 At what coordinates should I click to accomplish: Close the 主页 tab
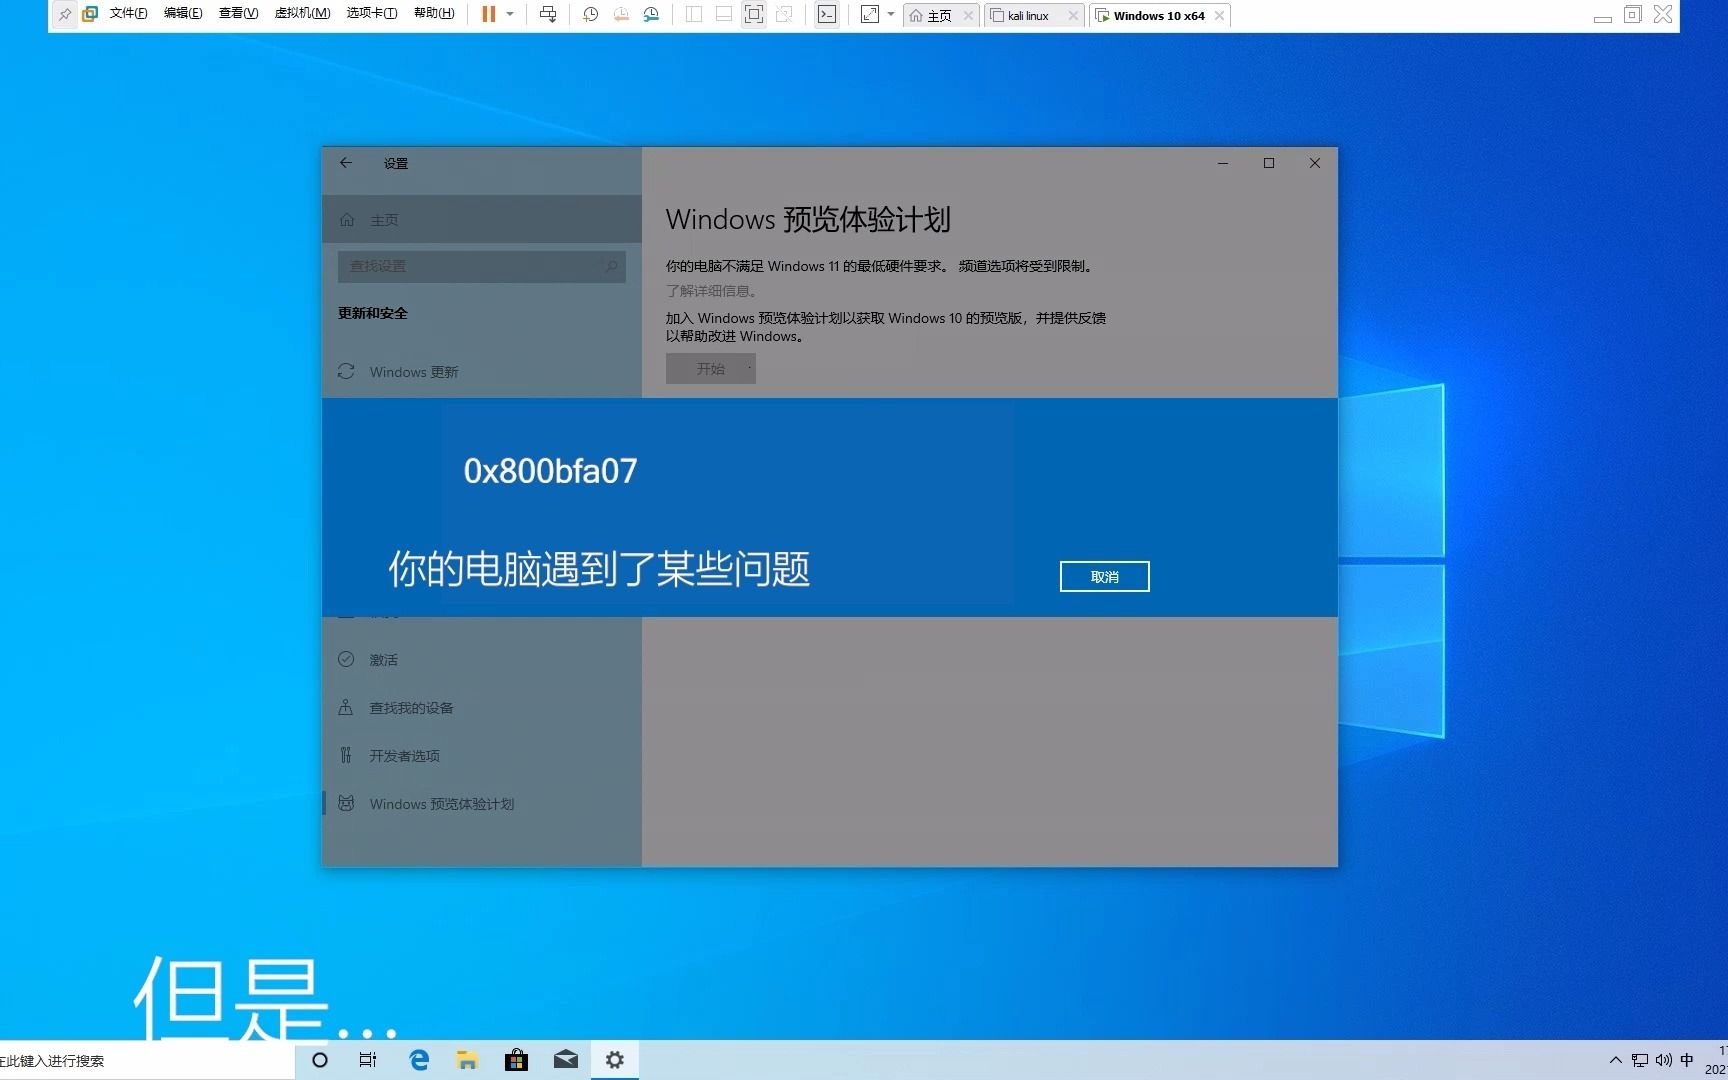[968, 16]
